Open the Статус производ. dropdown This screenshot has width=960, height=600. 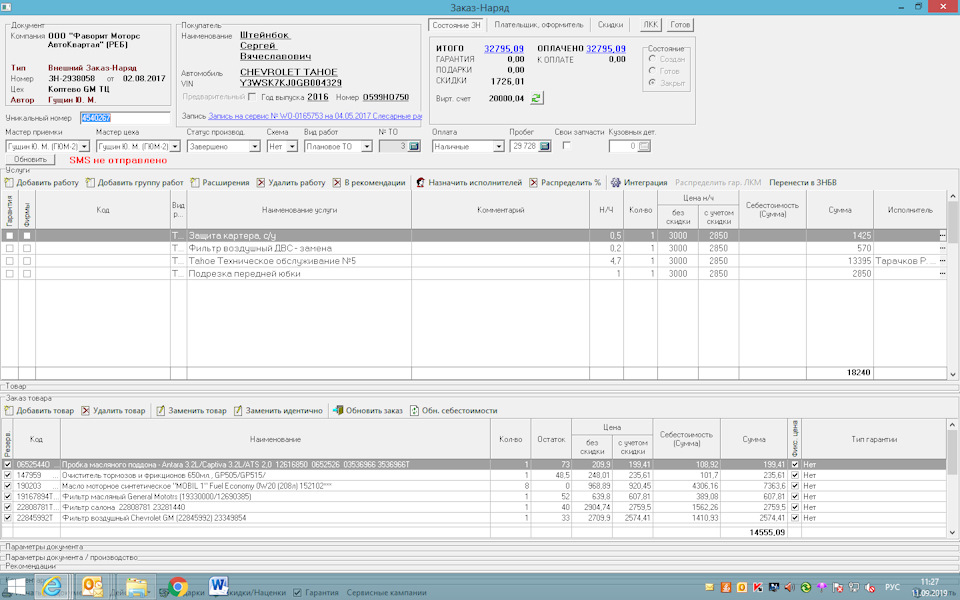[x=255, y=146]
